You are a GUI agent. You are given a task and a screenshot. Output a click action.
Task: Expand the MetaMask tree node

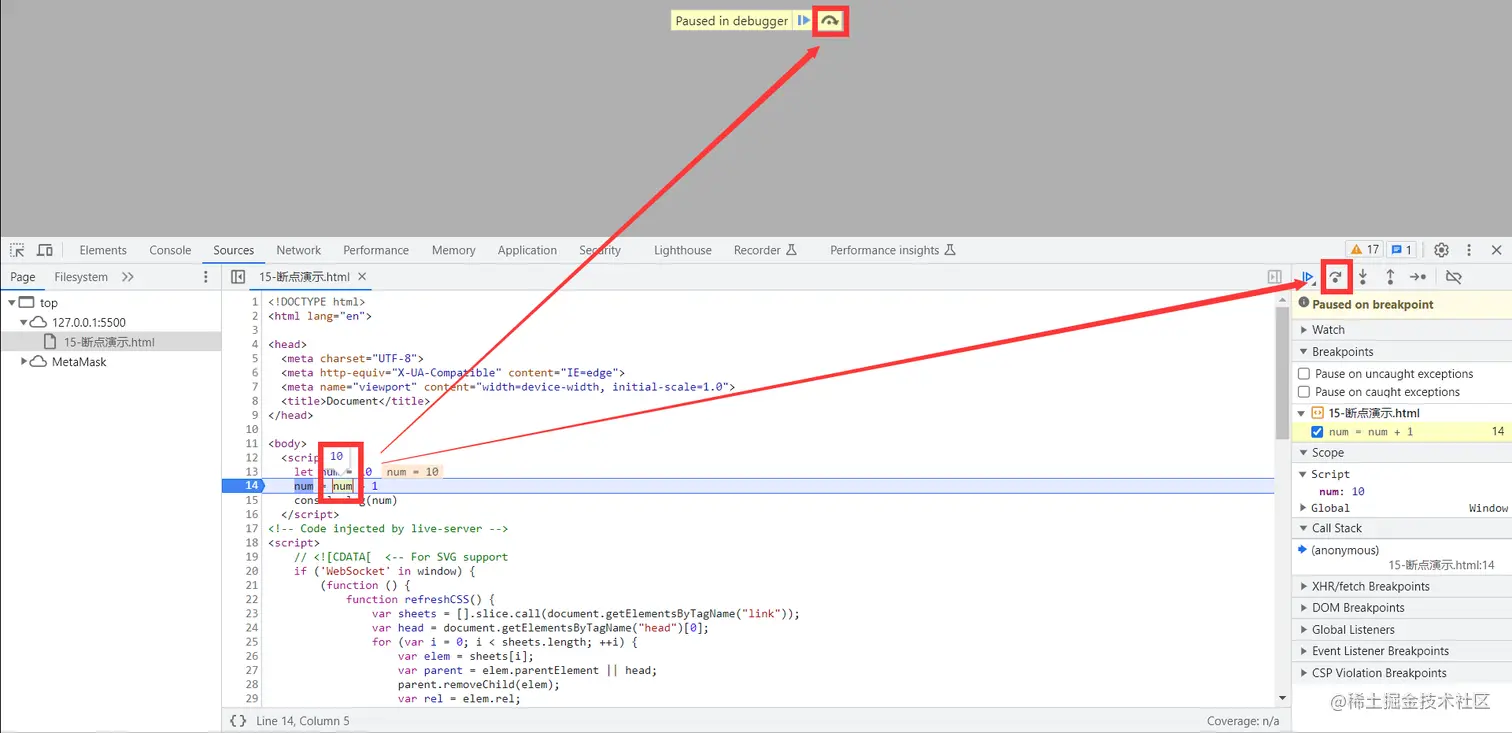24,362
